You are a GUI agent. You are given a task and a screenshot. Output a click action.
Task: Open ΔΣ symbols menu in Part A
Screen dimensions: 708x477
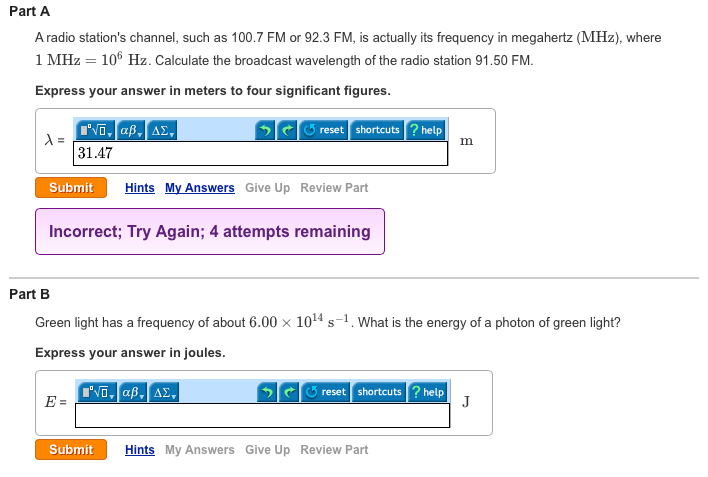click(162, 130)
